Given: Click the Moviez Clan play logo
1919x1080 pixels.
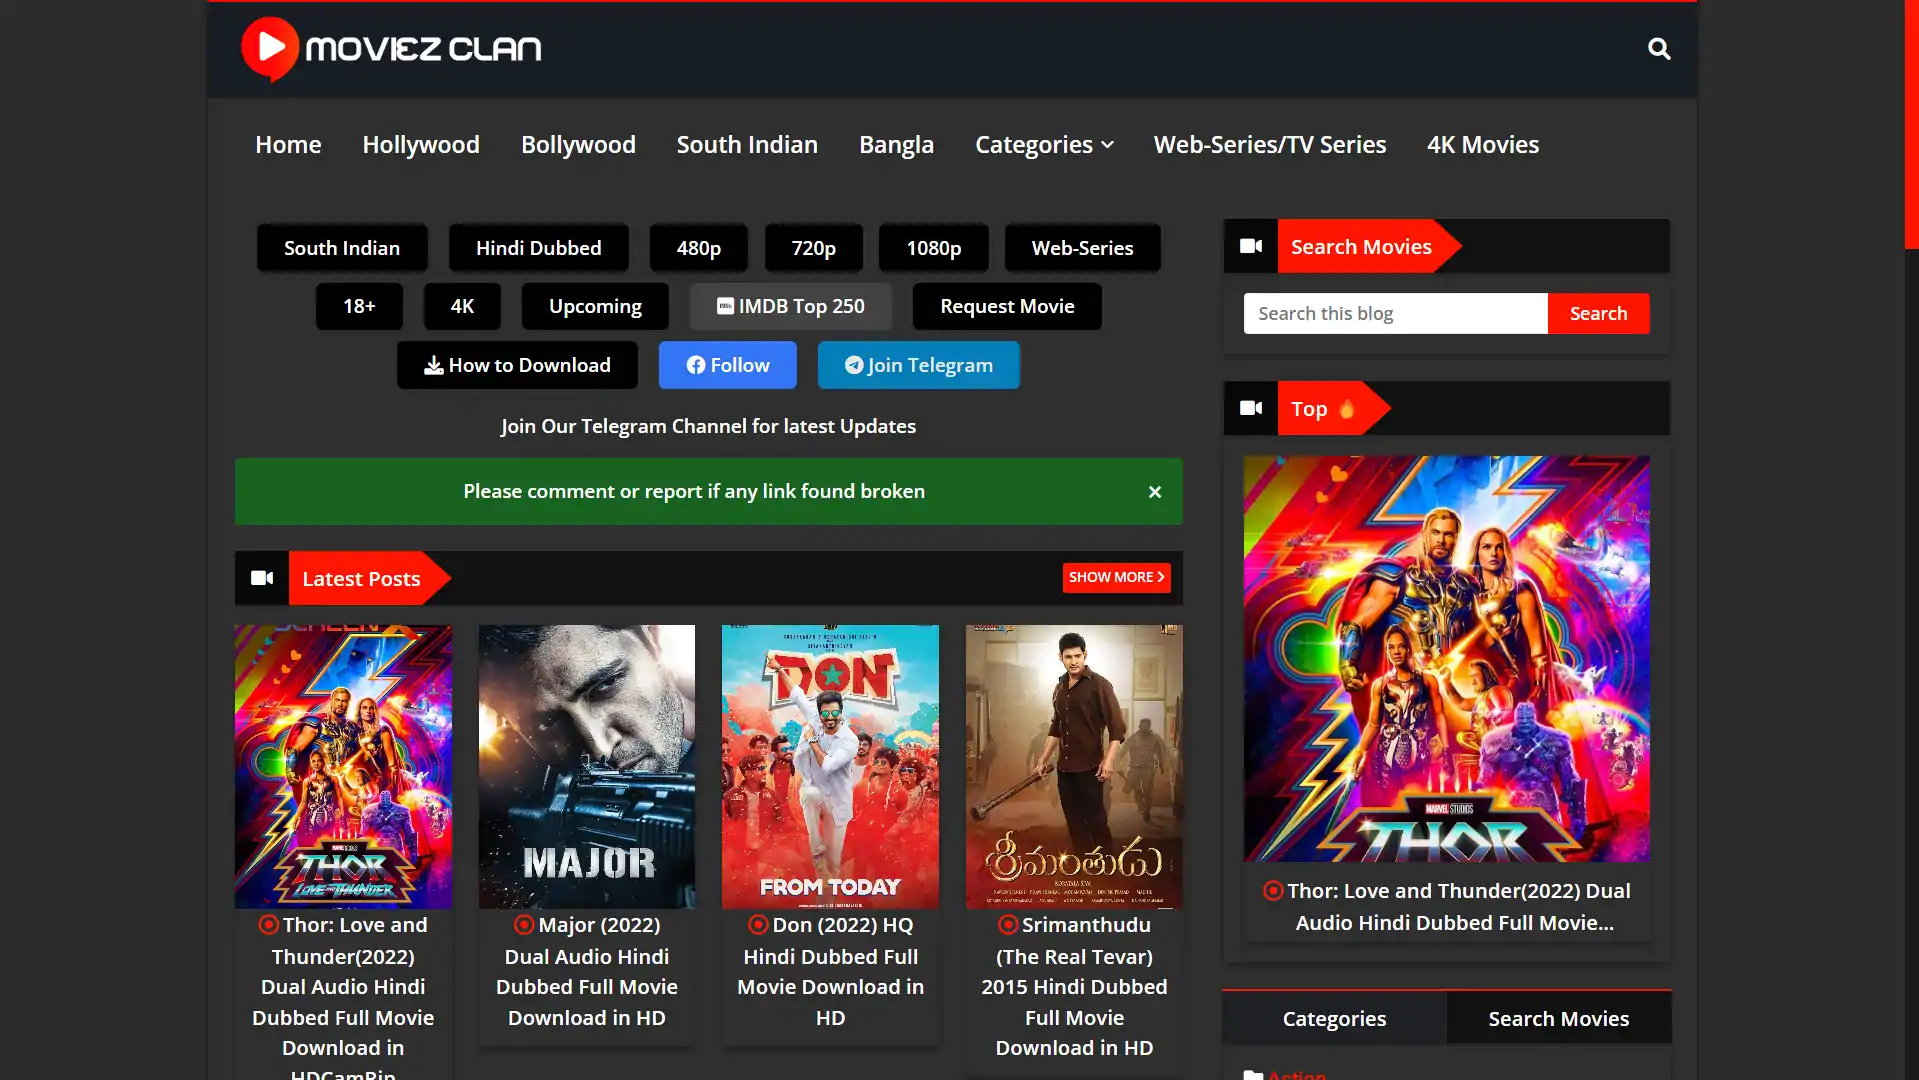Looking at the screenshot, I should click(x=270, y=48).
